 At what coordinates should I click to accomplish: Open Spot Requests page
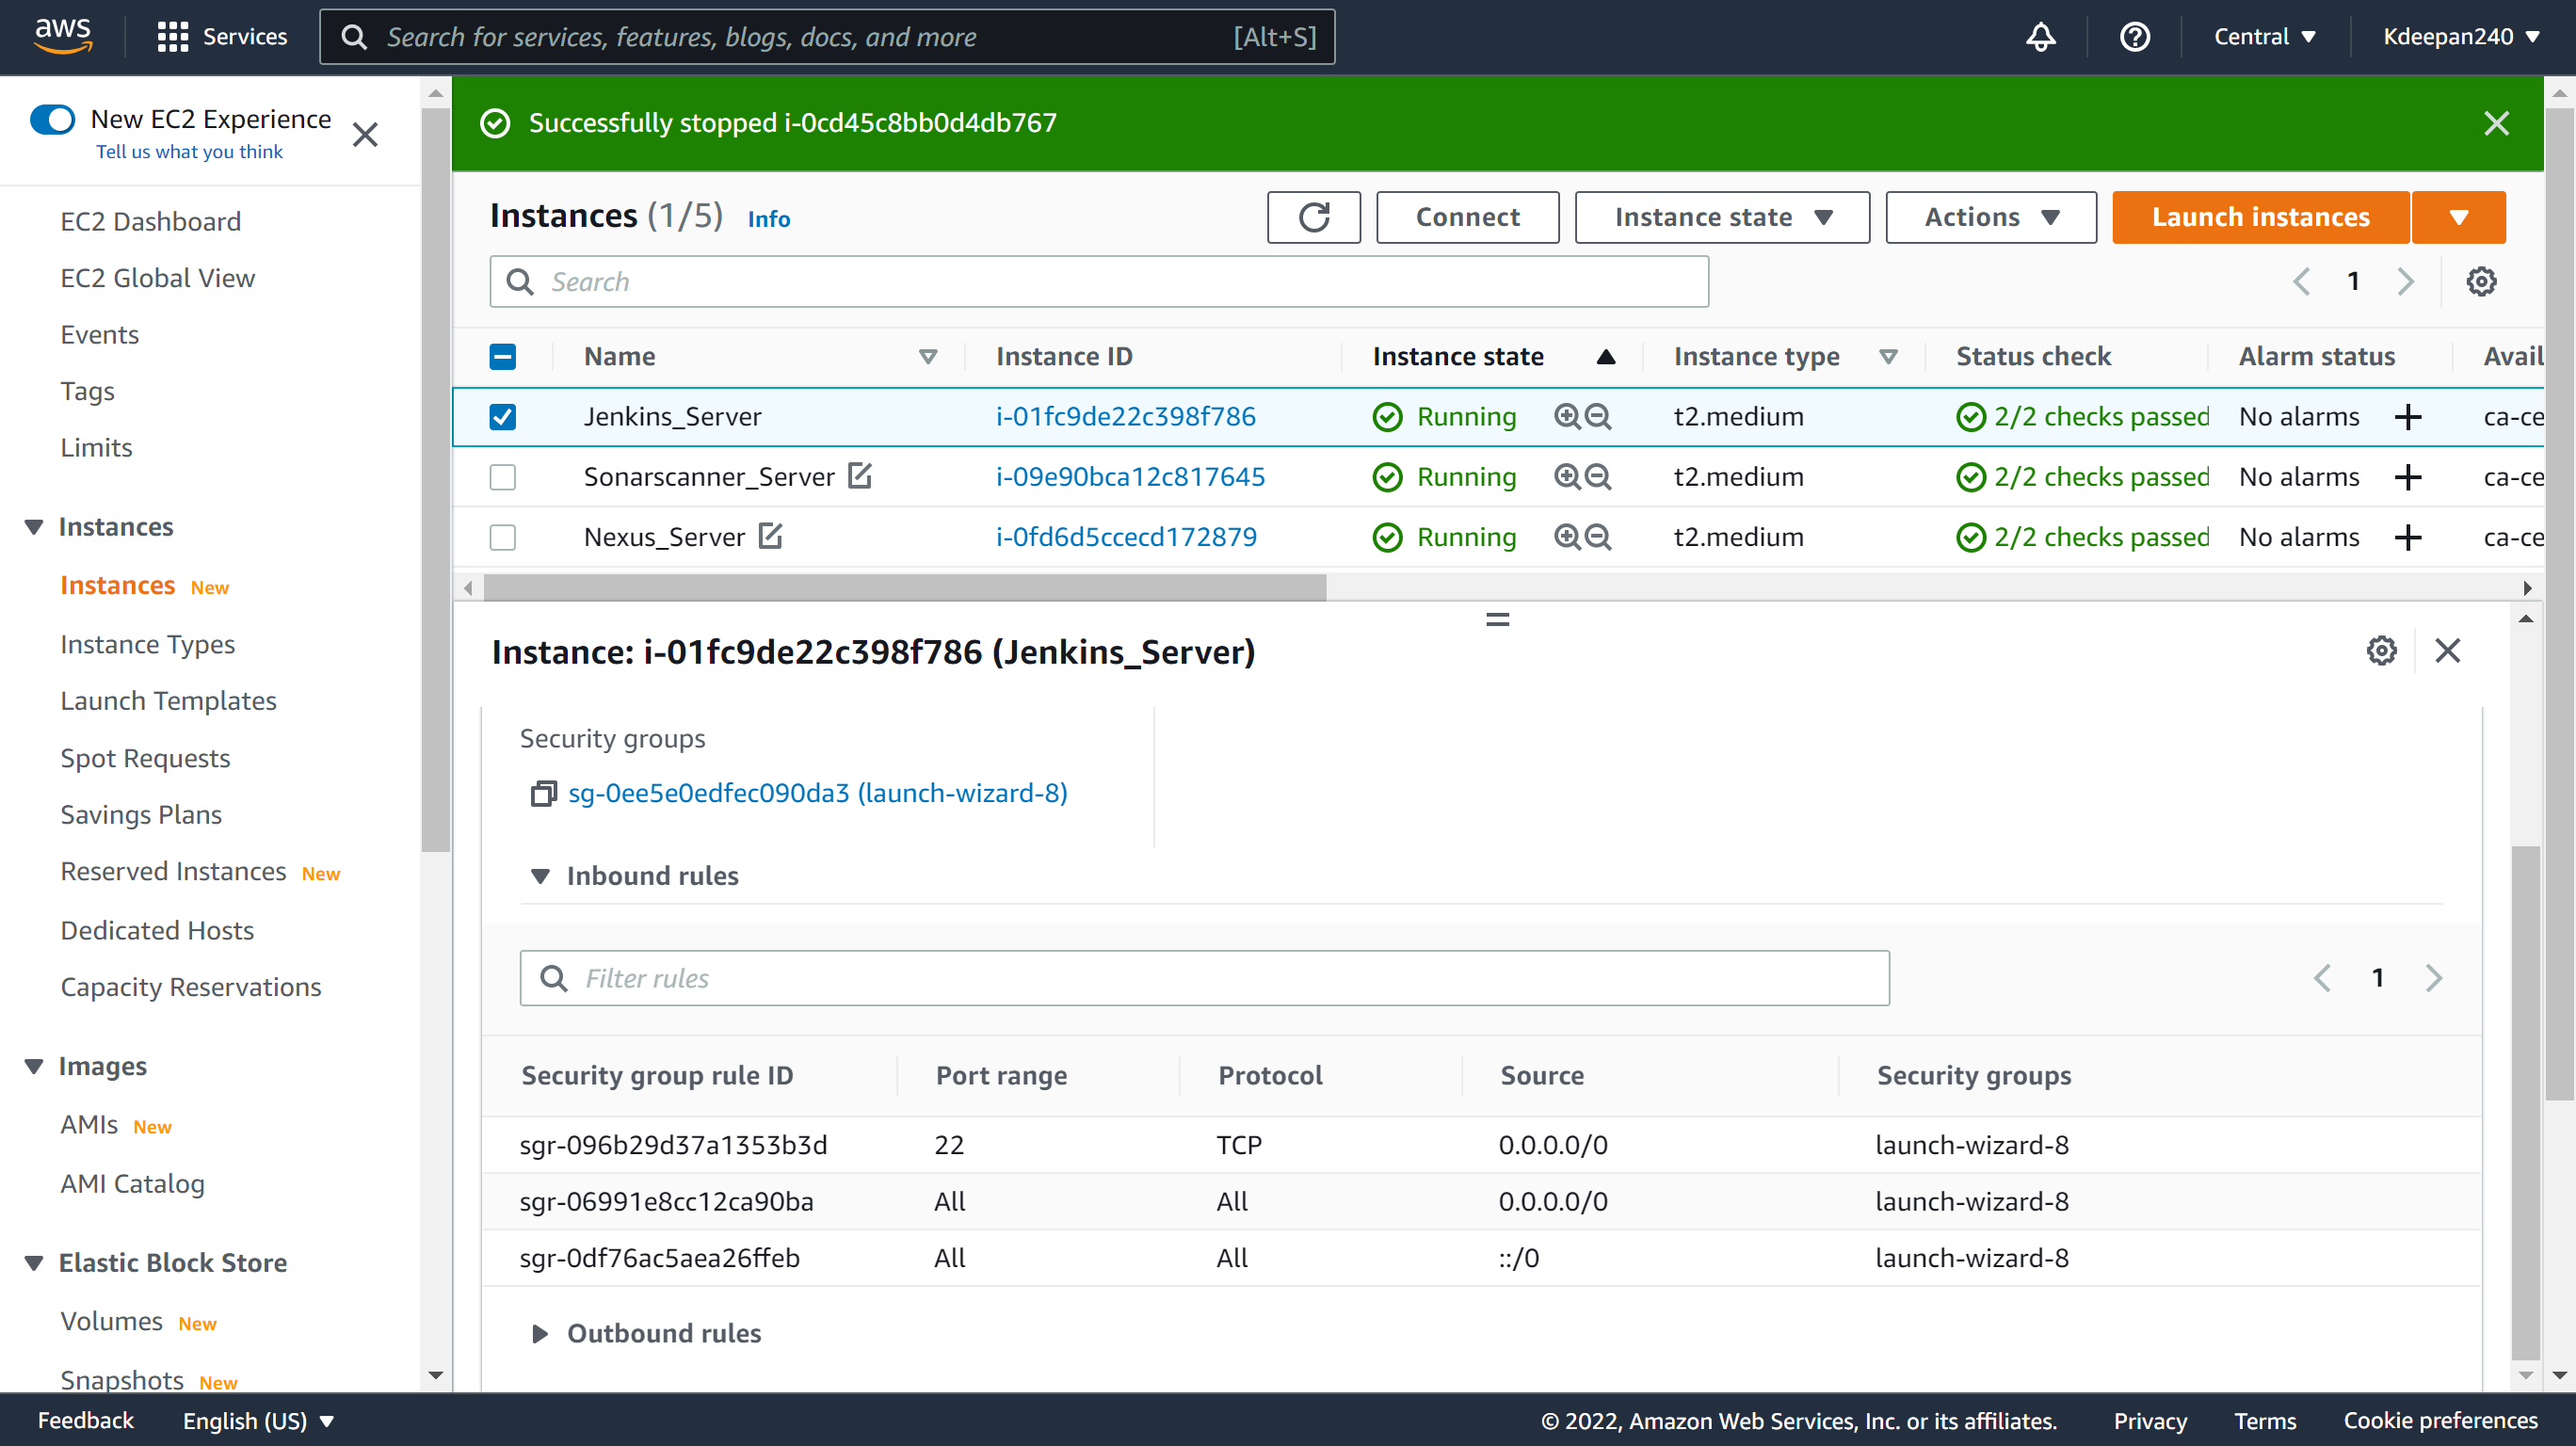145,758
